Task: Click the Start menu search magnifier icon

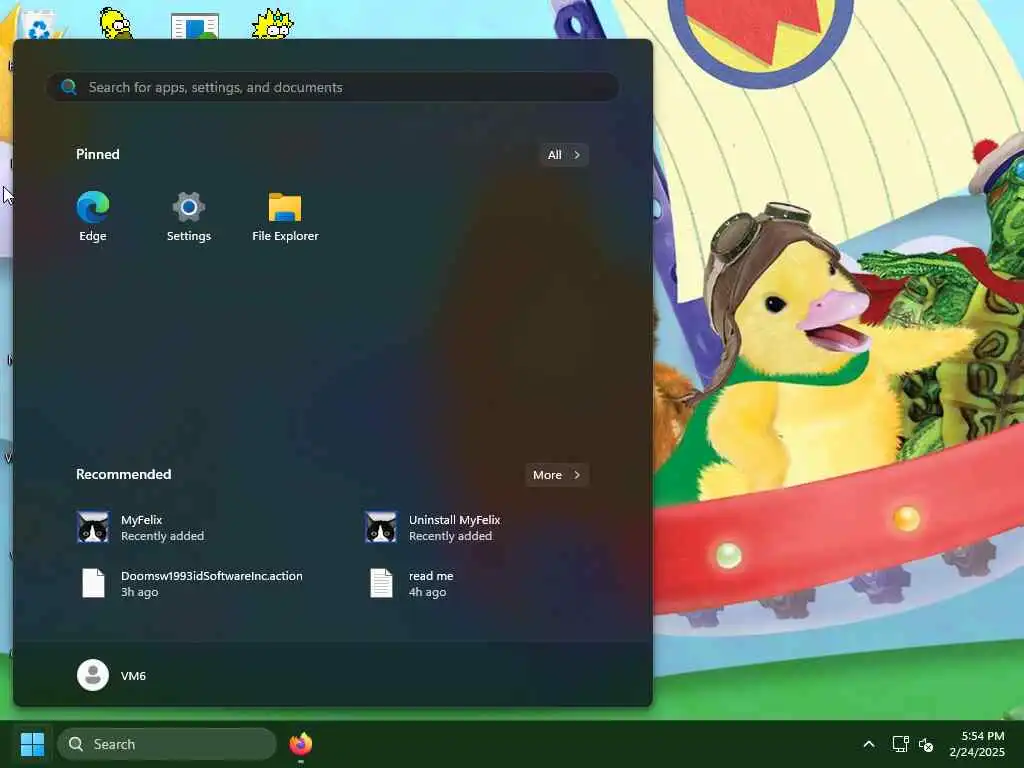Action: [69, 87]
